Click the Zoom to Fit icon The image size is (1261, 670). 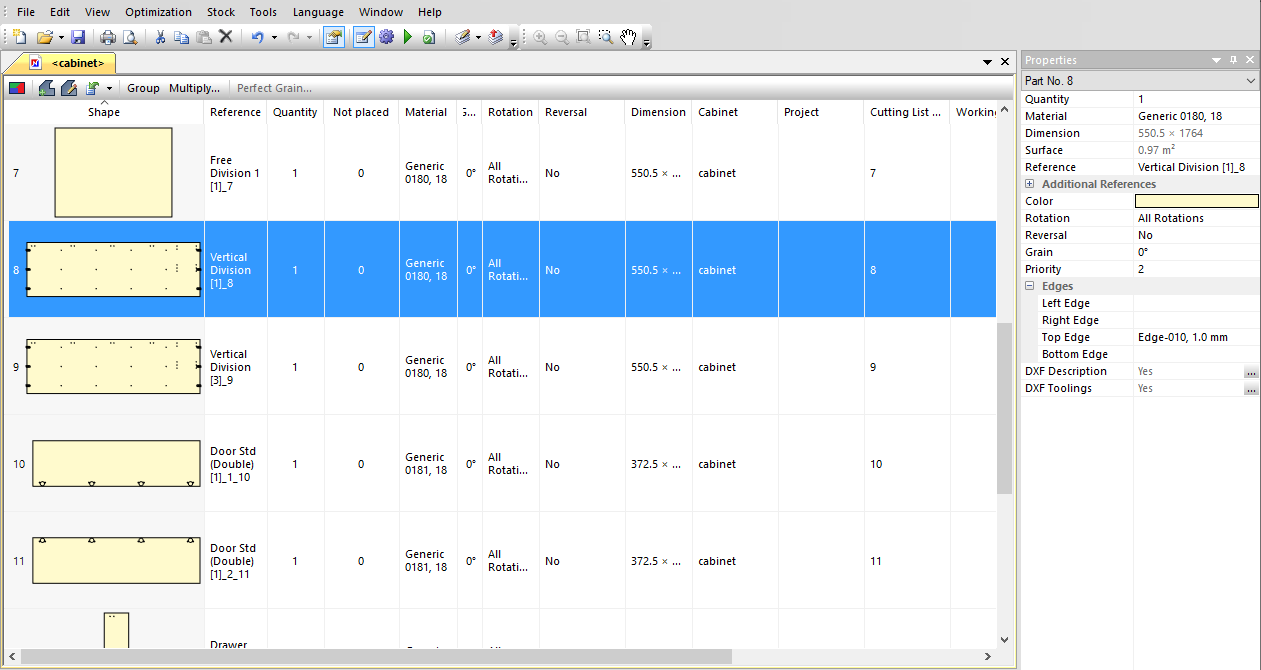click(584, 38)
